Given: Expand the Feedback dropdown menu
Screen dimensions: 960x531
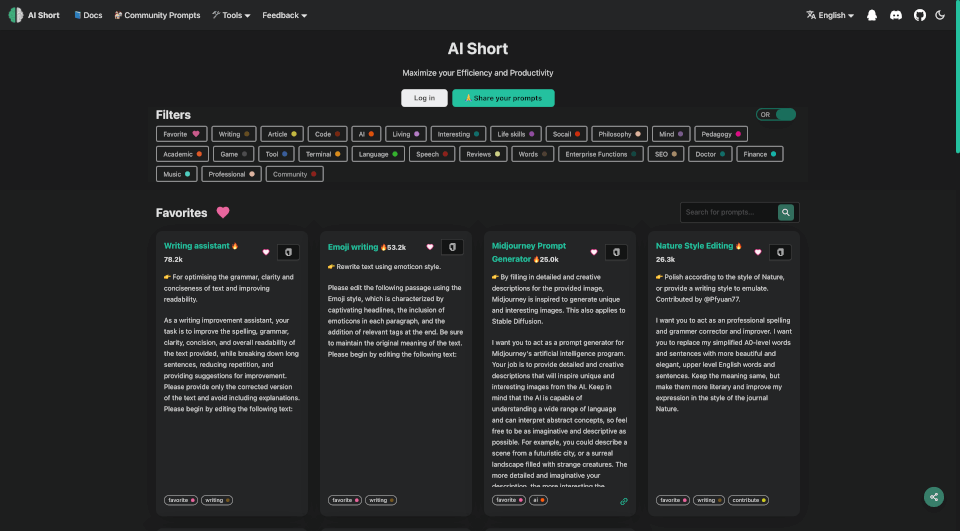Looking at the screenshot, I should [285, 15].
